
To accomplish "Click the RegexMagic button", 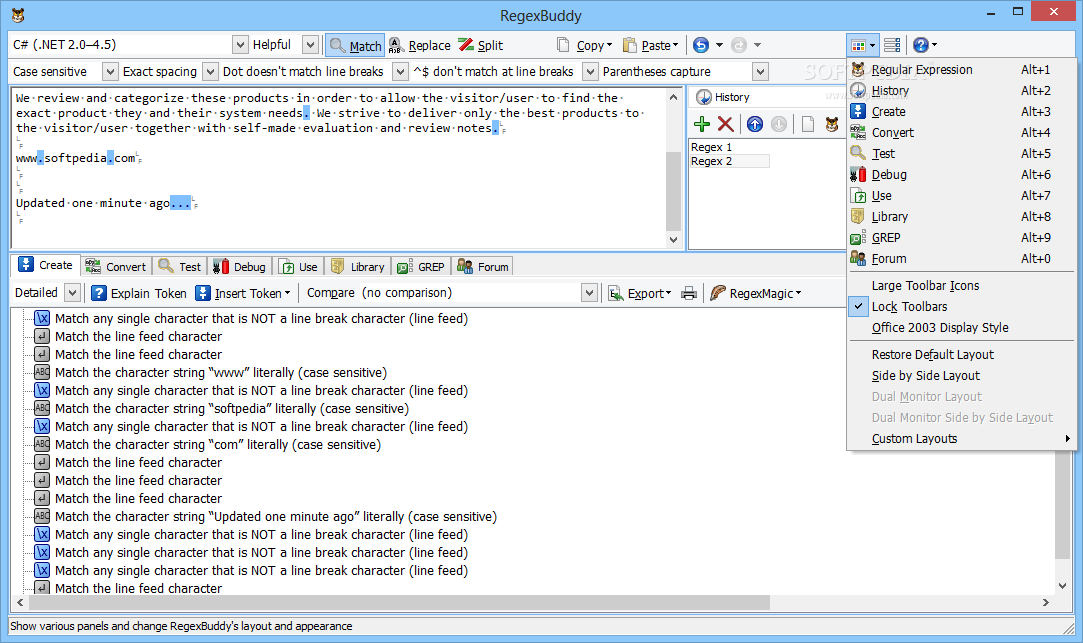I will 756,293.
